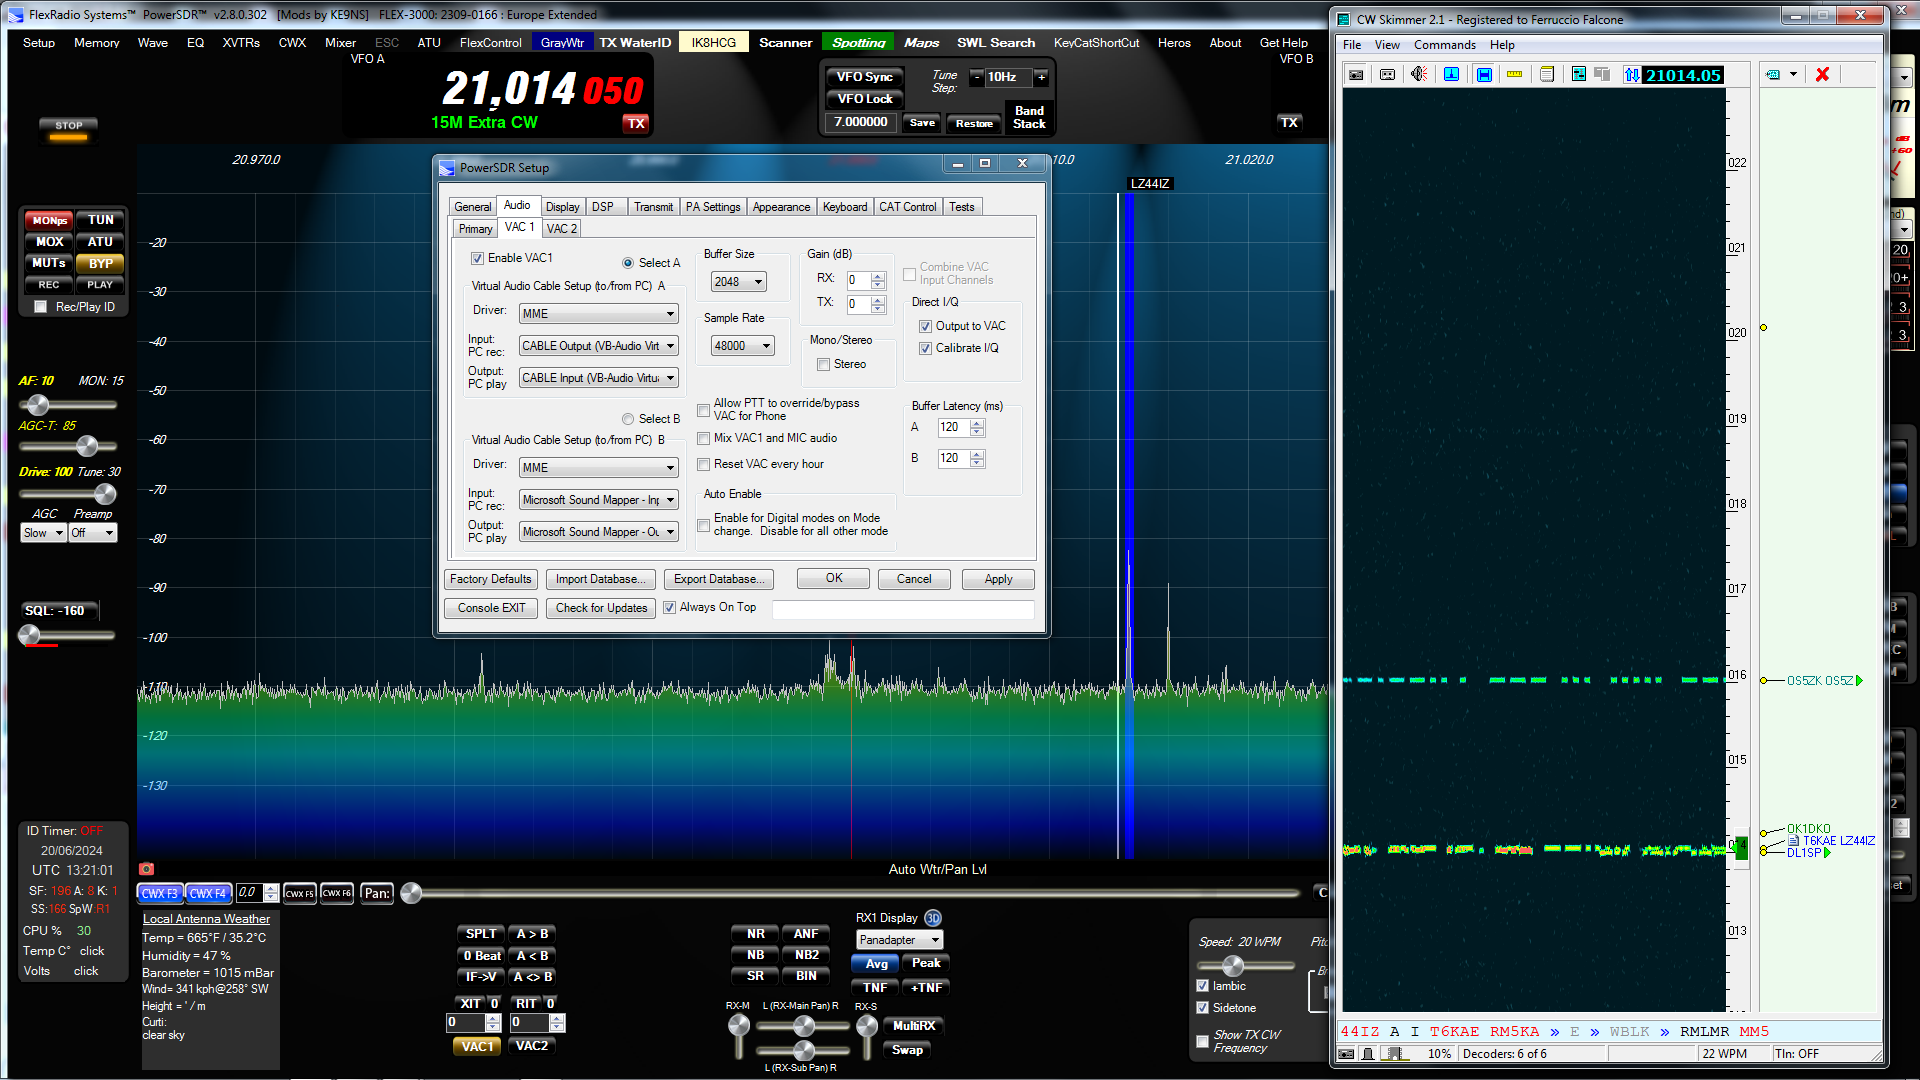The width and height of the screenshot is (1920, 1080).
Task: Click the red TX indicator under VFO A
Action: (636, 124)
